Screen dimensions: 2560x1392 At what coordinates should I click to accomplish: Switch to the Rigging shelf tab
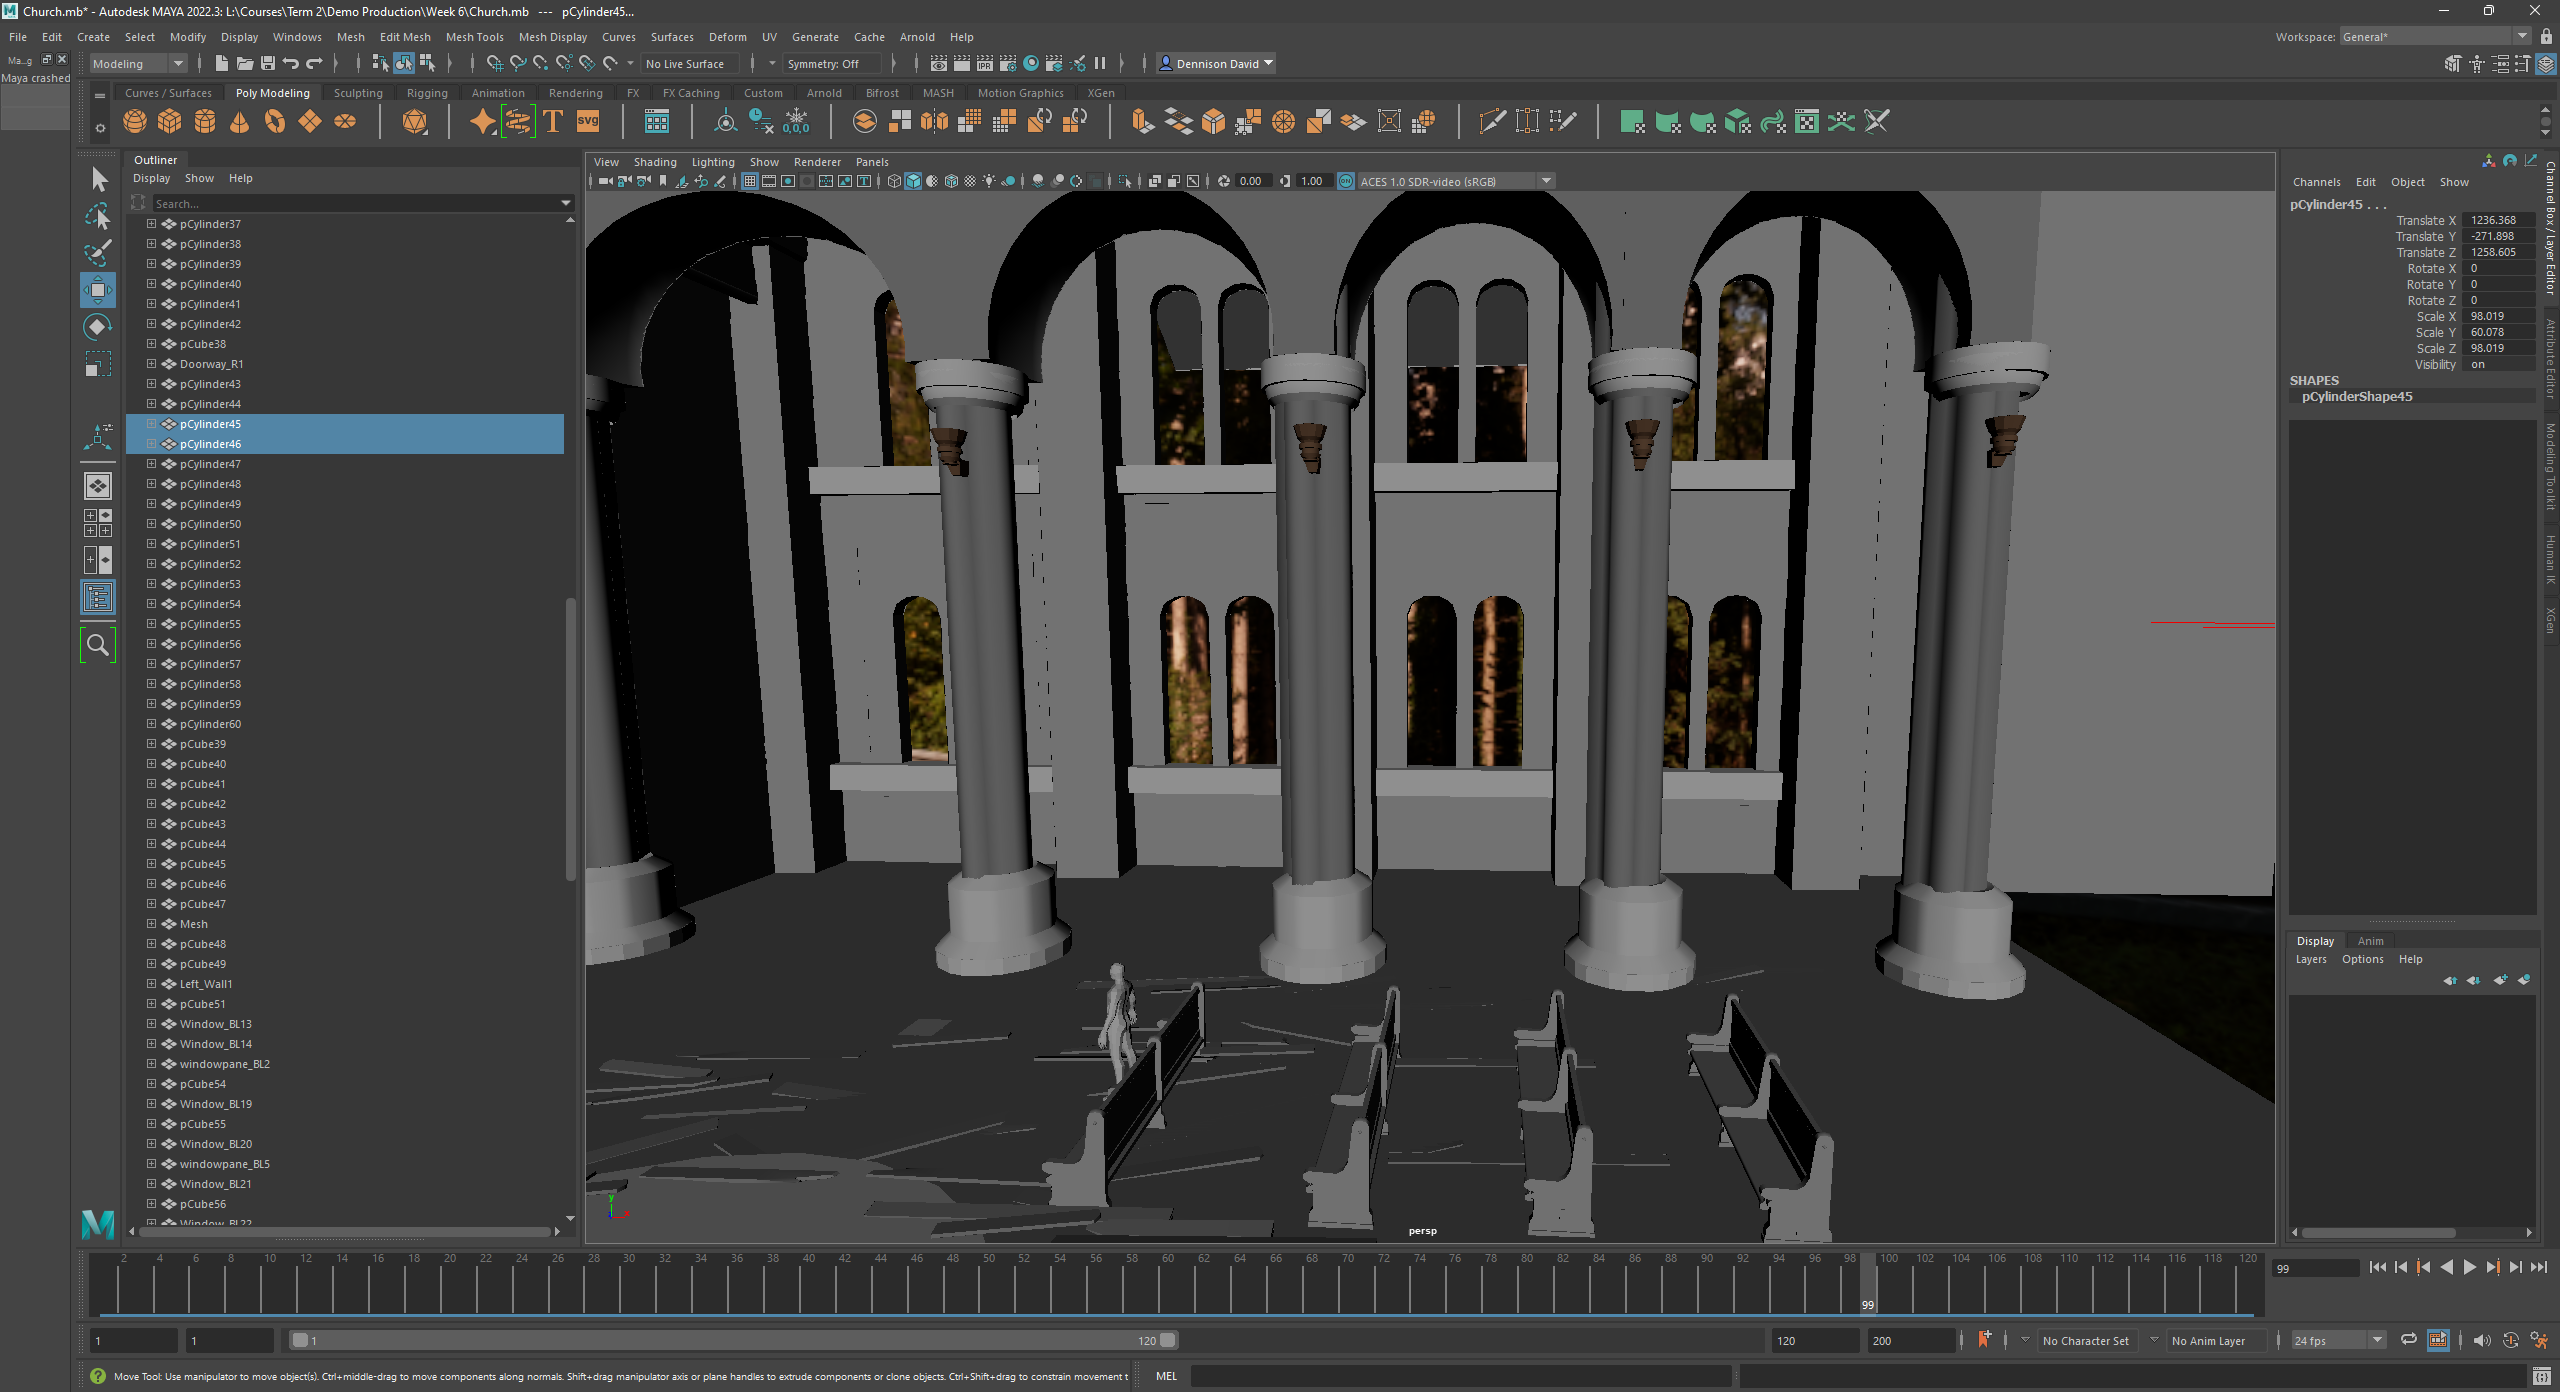click(427, 93)
